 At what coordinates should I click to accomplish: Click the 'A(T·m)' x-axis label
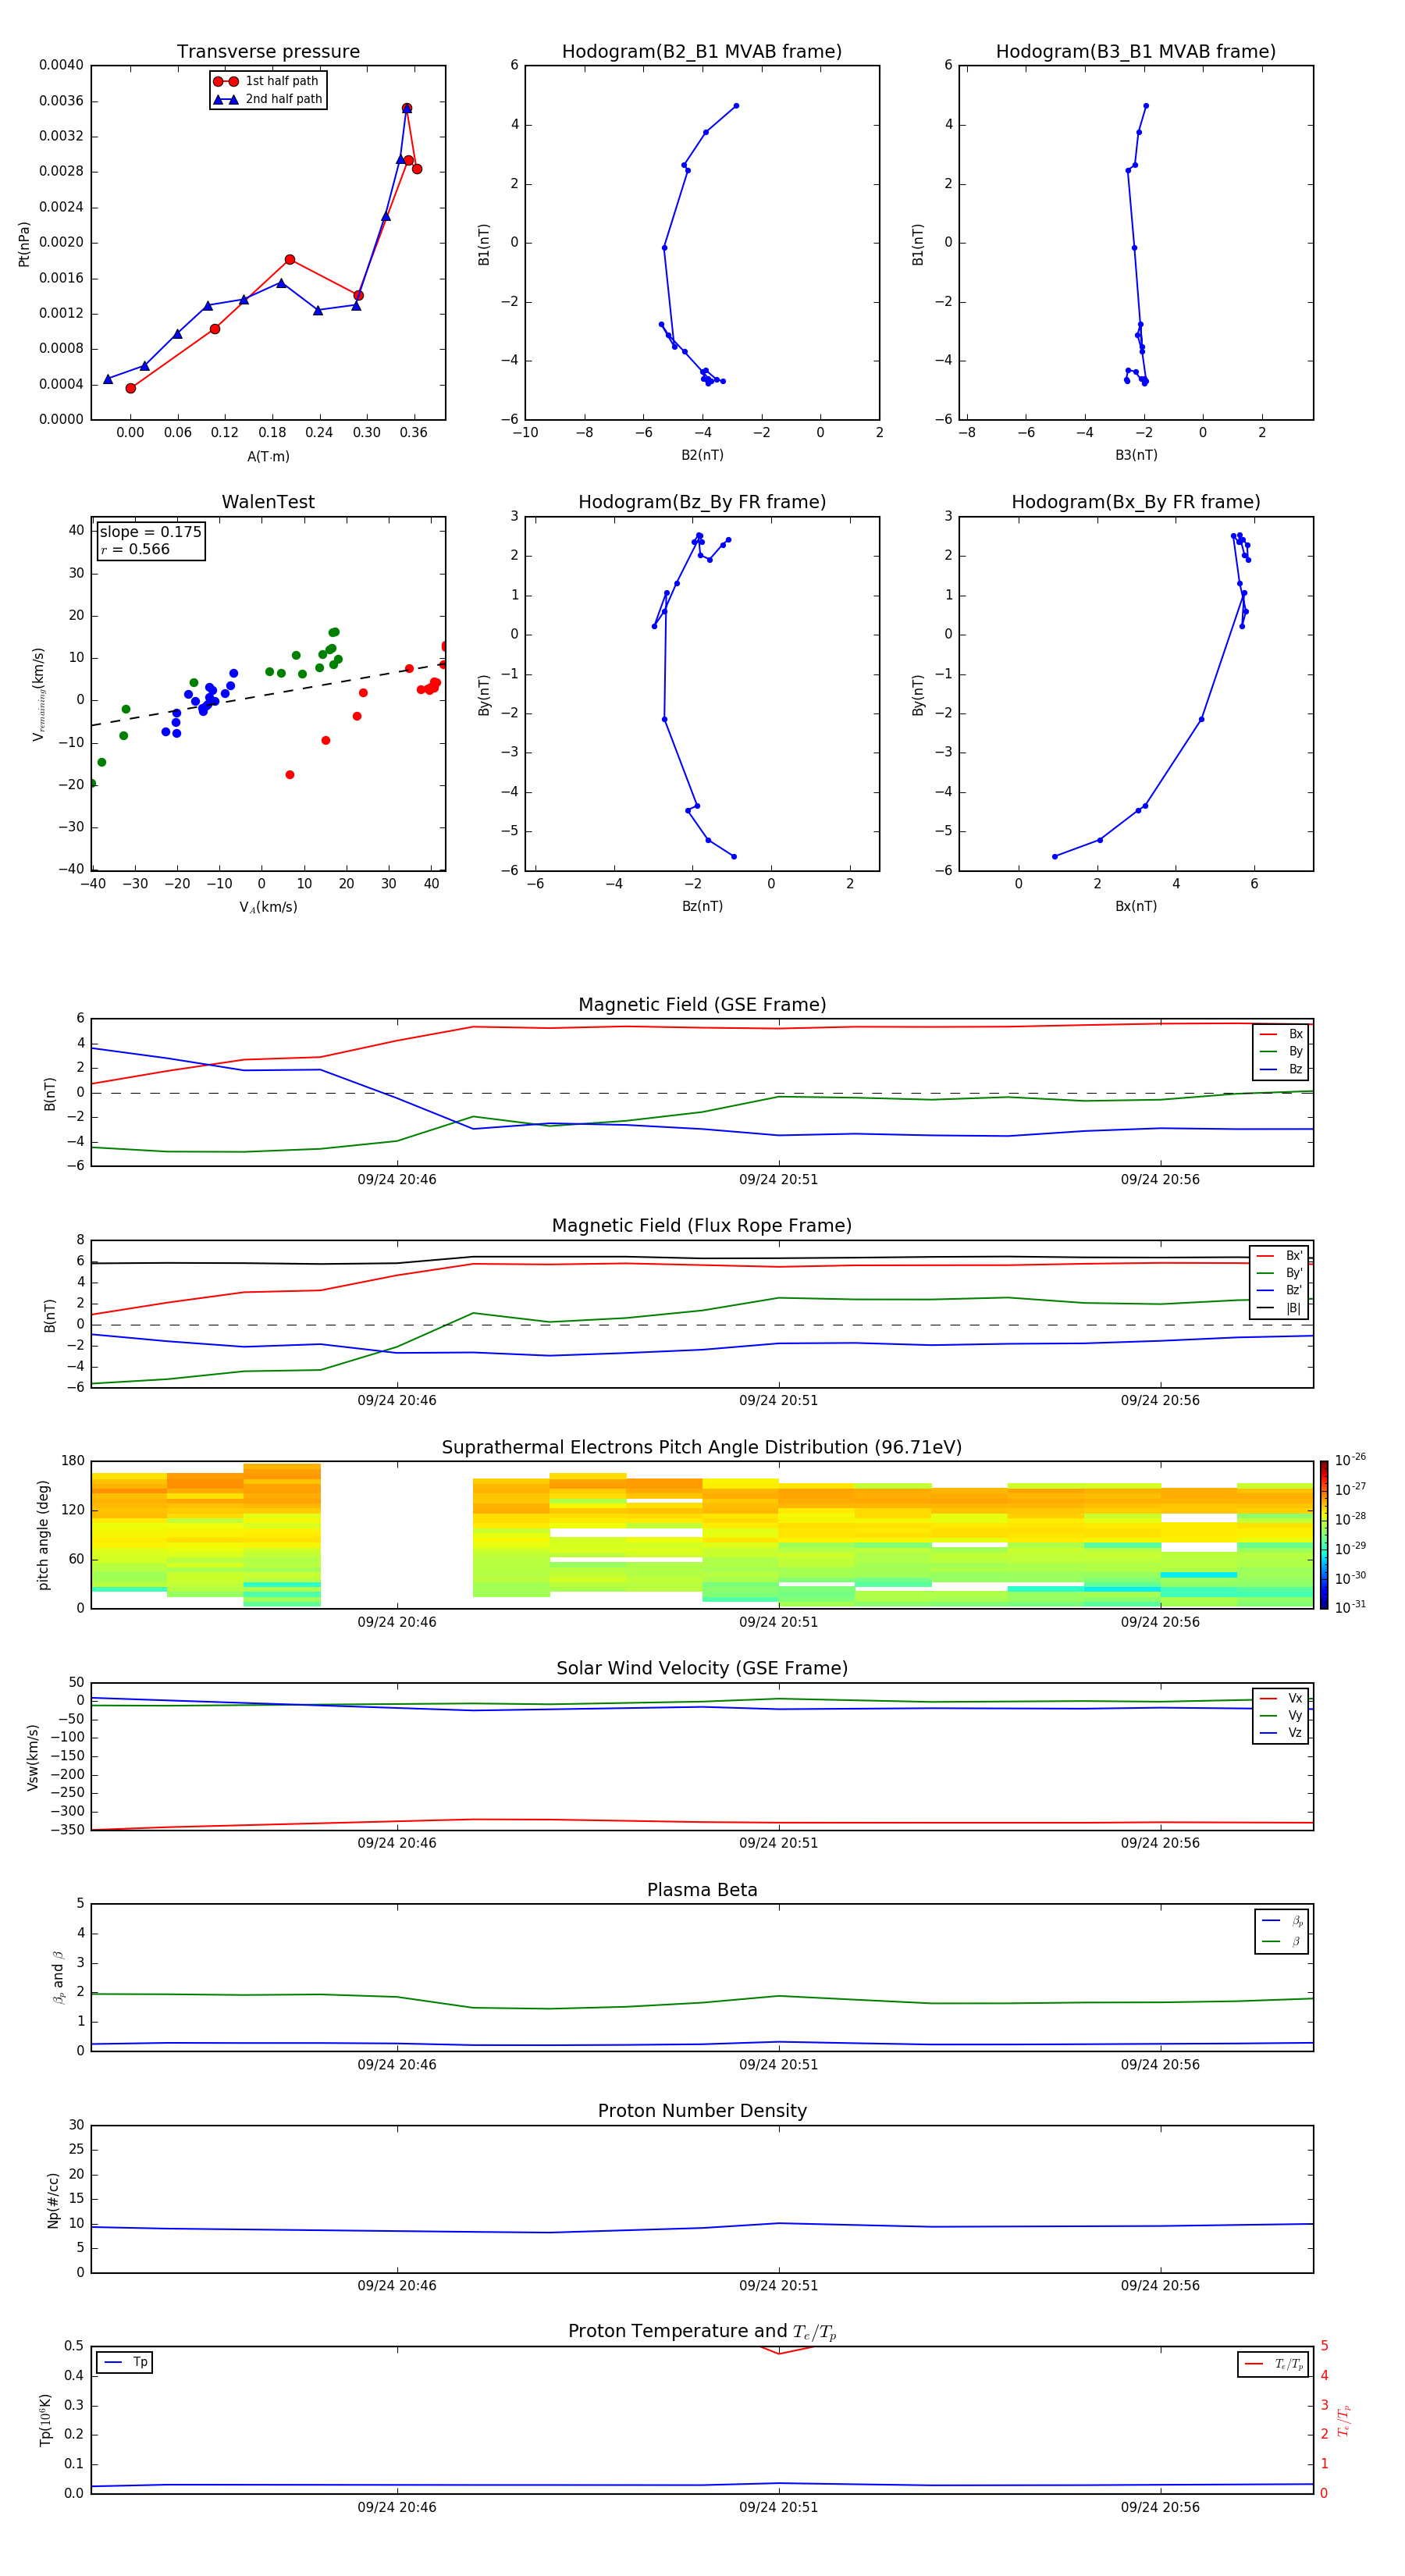[x=268, y=457]
